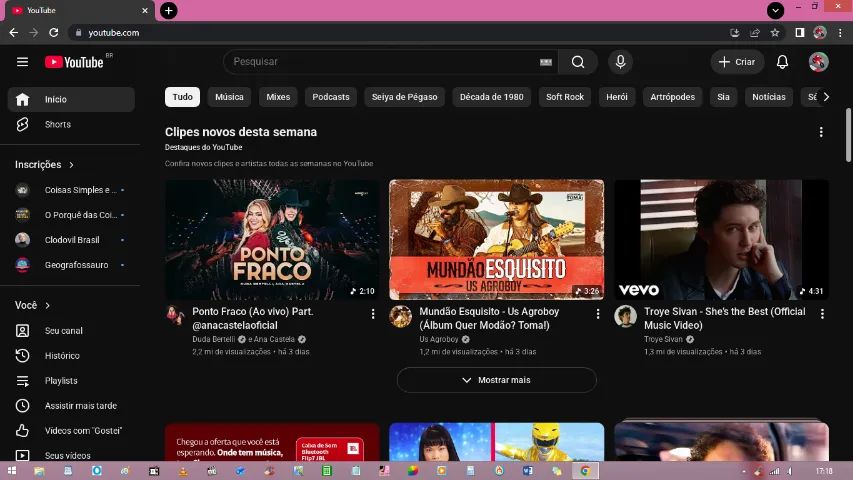The height and width of the screenshot is (480, 853).
Task: Expand with Mostrar mais button
Action: click(497, 380)
